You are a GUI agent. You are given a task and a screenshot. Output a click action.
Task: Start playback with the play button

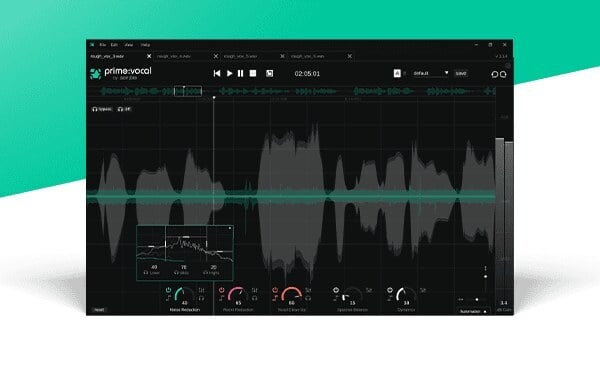coord(229,73)
